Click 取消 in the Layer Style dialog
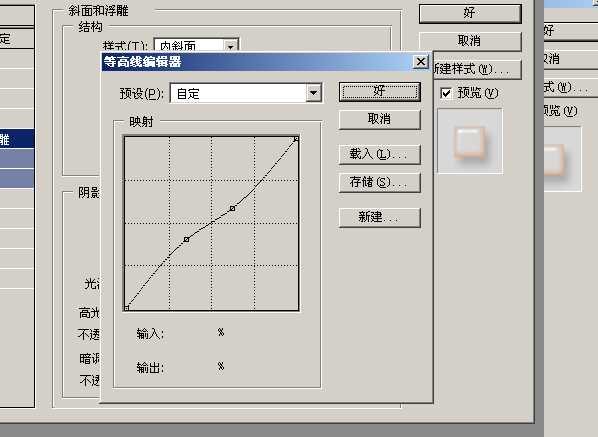Screen dimensions: 598x437 (x=470, y=41)
